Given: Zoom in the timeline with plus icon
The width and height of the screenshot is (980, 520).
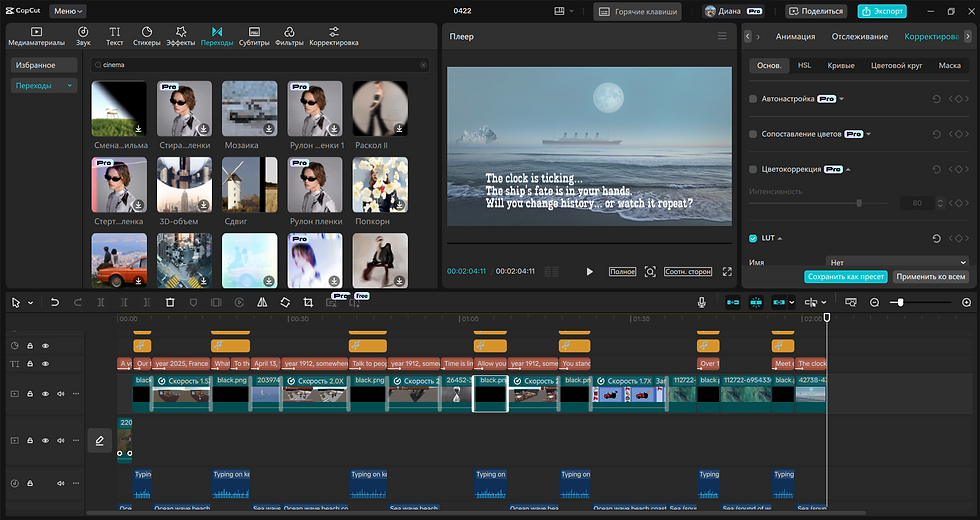Looking at the screenshot, I should pyautogui.click(x=966, y=302).
